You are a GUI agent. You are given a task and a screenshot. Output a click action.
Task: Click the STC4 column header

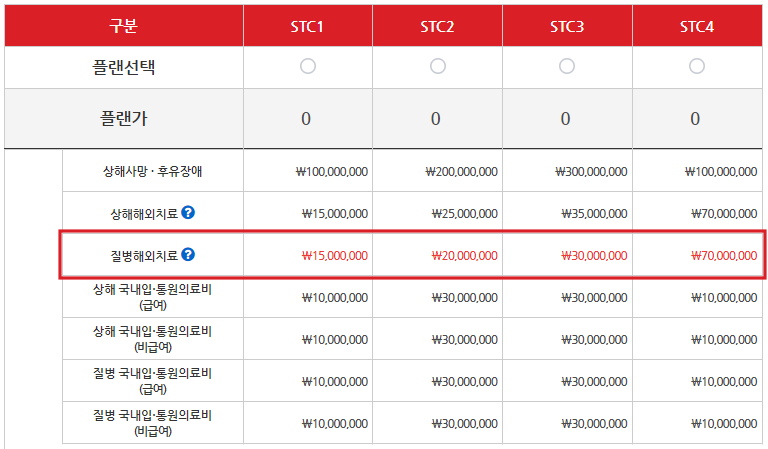click(x=697, y=26)
